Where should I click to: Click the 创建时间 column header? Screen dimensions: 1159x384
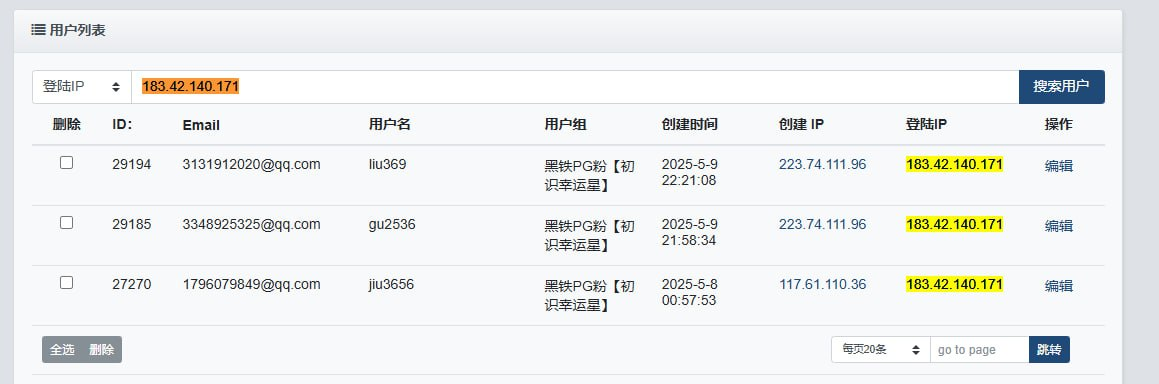[x=690, y=125]
